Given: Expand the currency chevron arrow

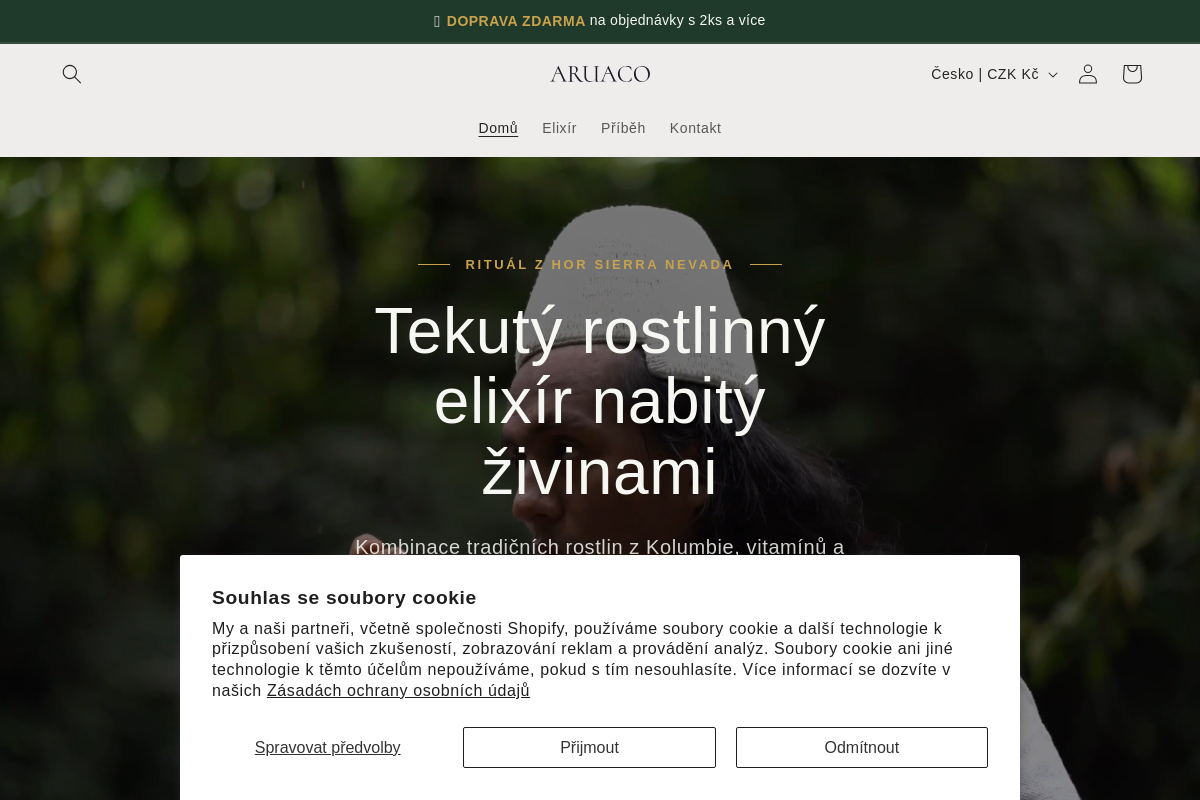Looking at the screenshot, I should click(x=1052, y=74).
